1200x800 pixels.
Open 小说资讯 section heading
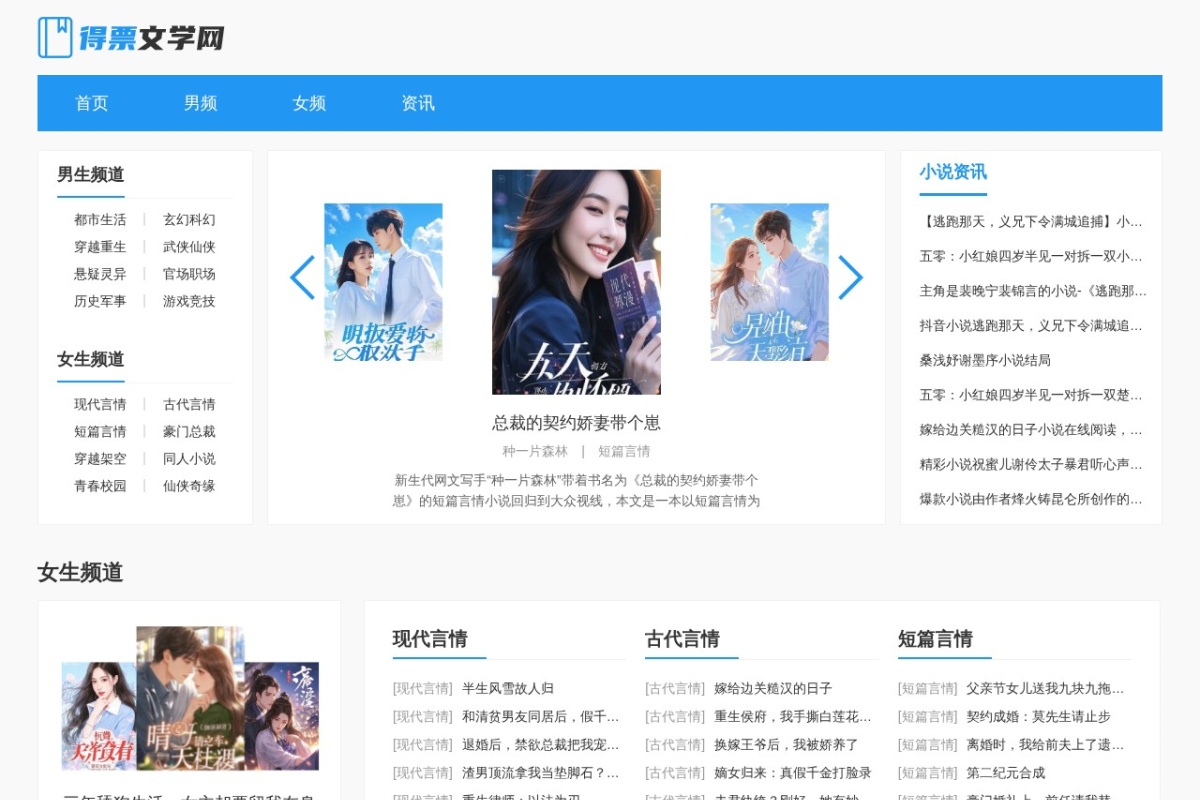953,172
